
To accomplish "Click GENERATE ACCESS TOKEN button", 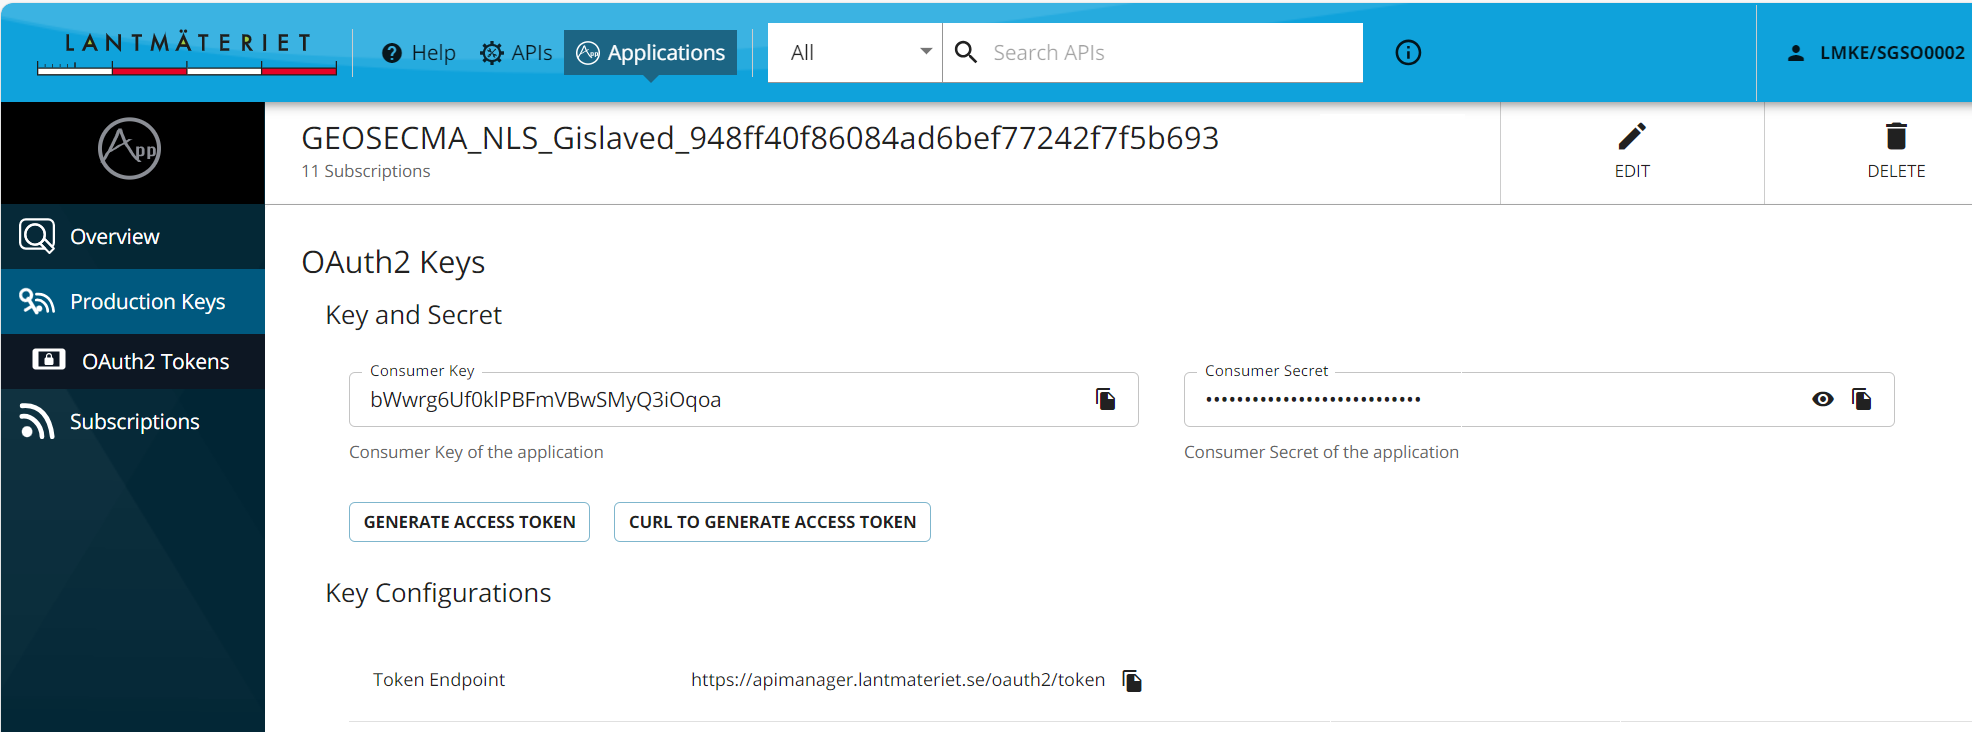I will [x=469, y=522].
